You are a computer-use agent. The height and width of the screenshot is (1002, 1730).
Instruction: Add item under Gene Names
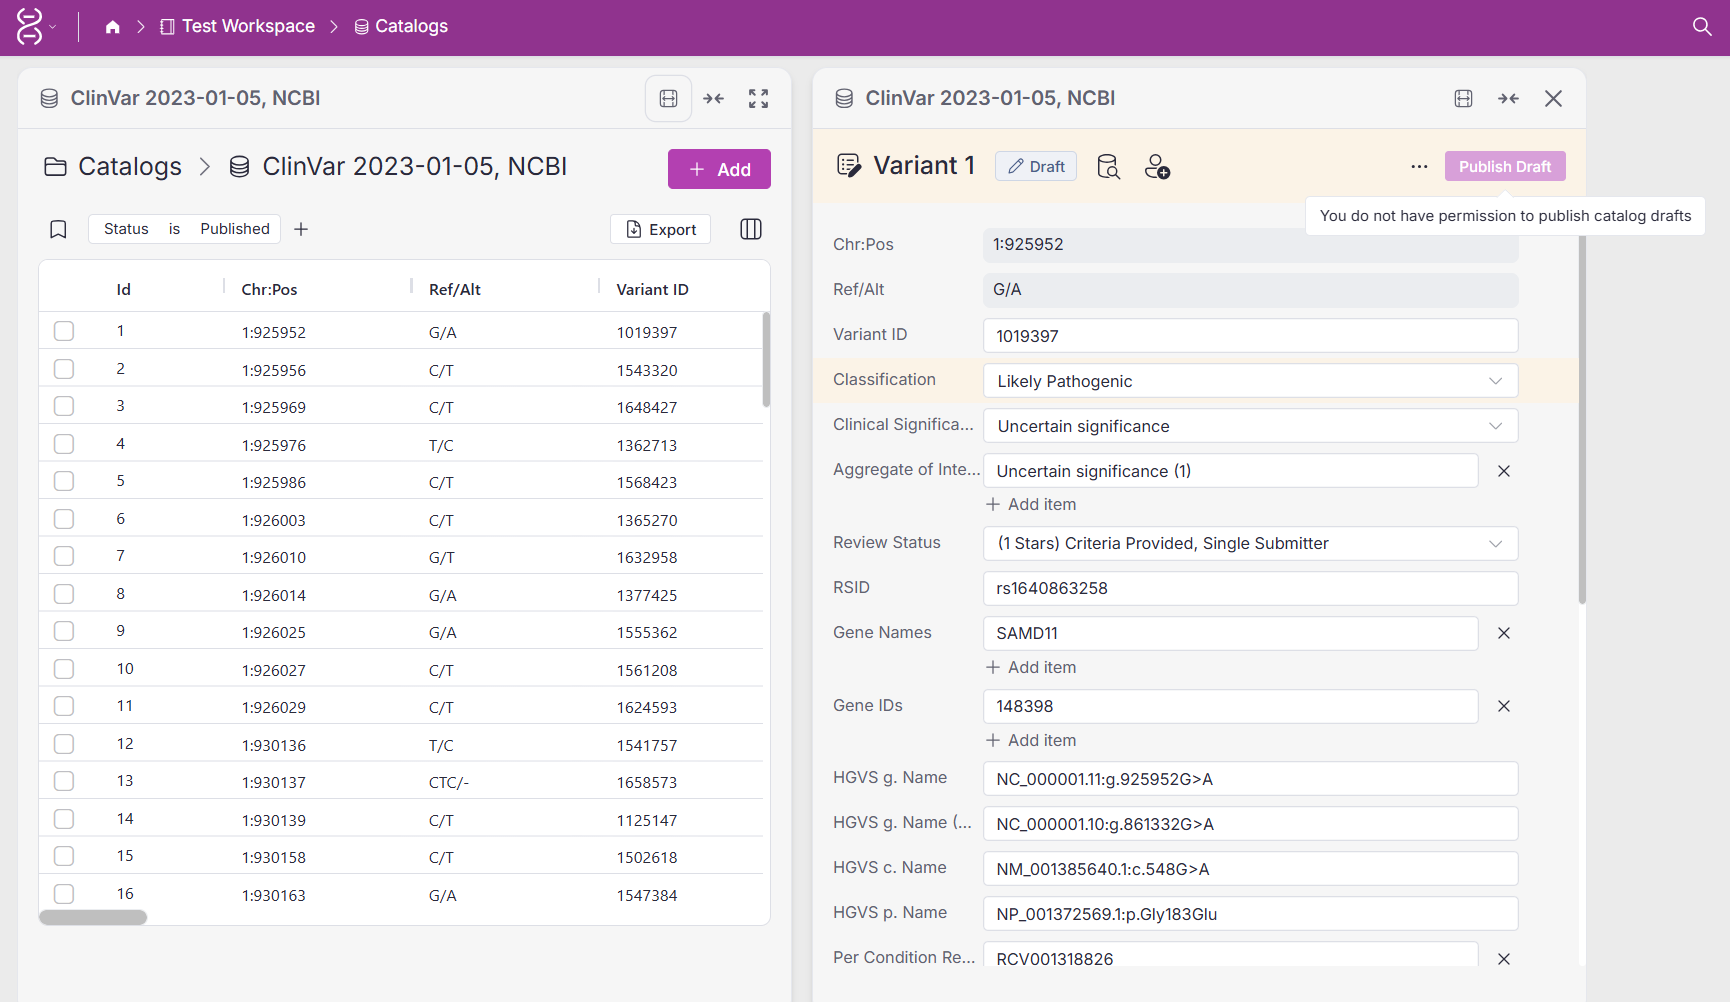[1031, 668]
